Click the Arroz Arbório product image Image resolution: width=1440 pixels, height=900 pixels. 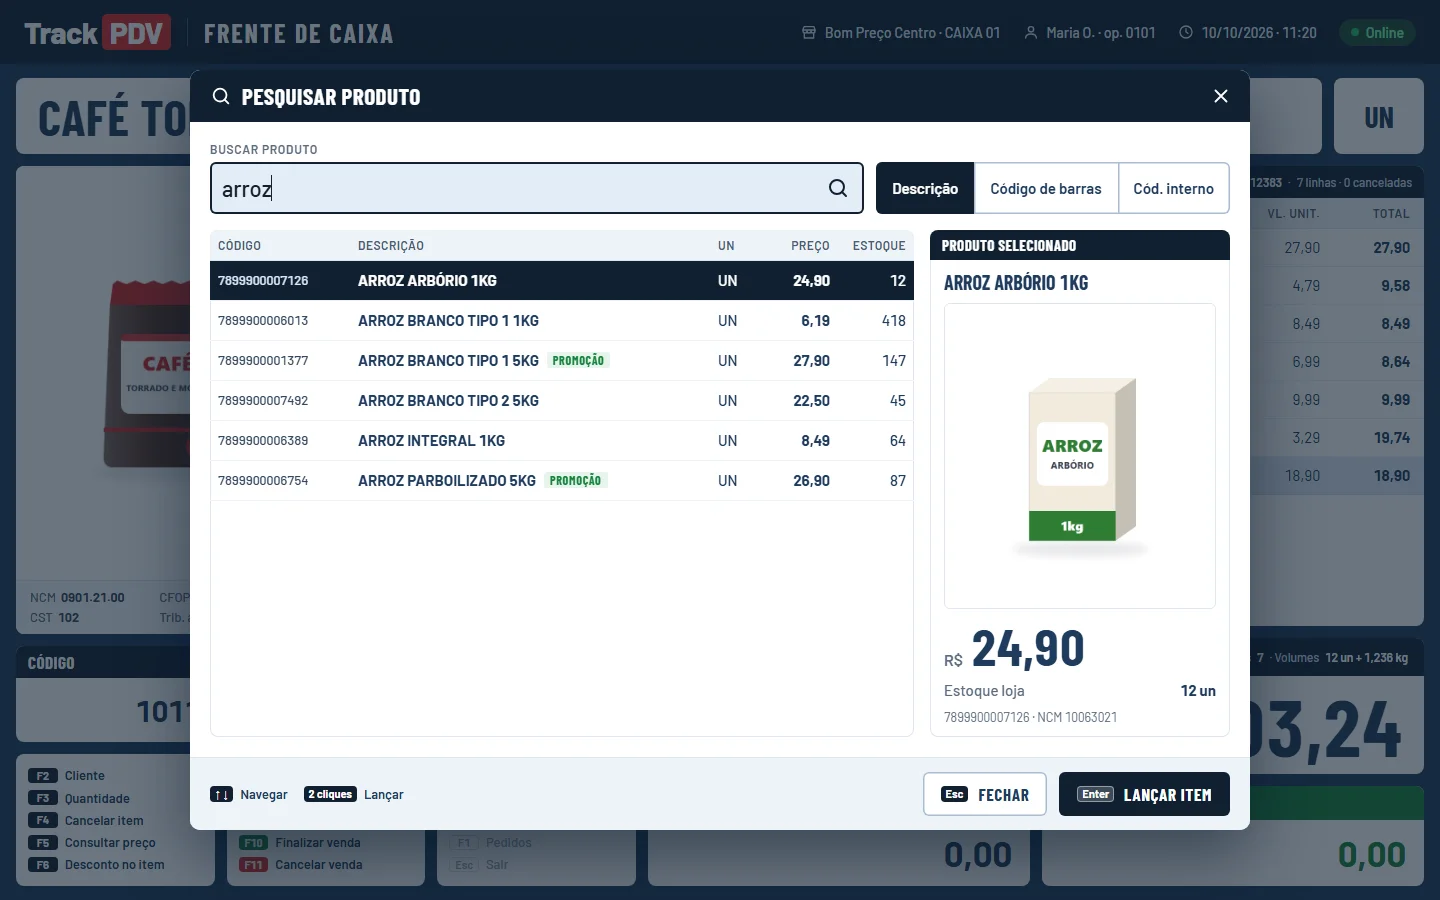[x=1080, y=456]
